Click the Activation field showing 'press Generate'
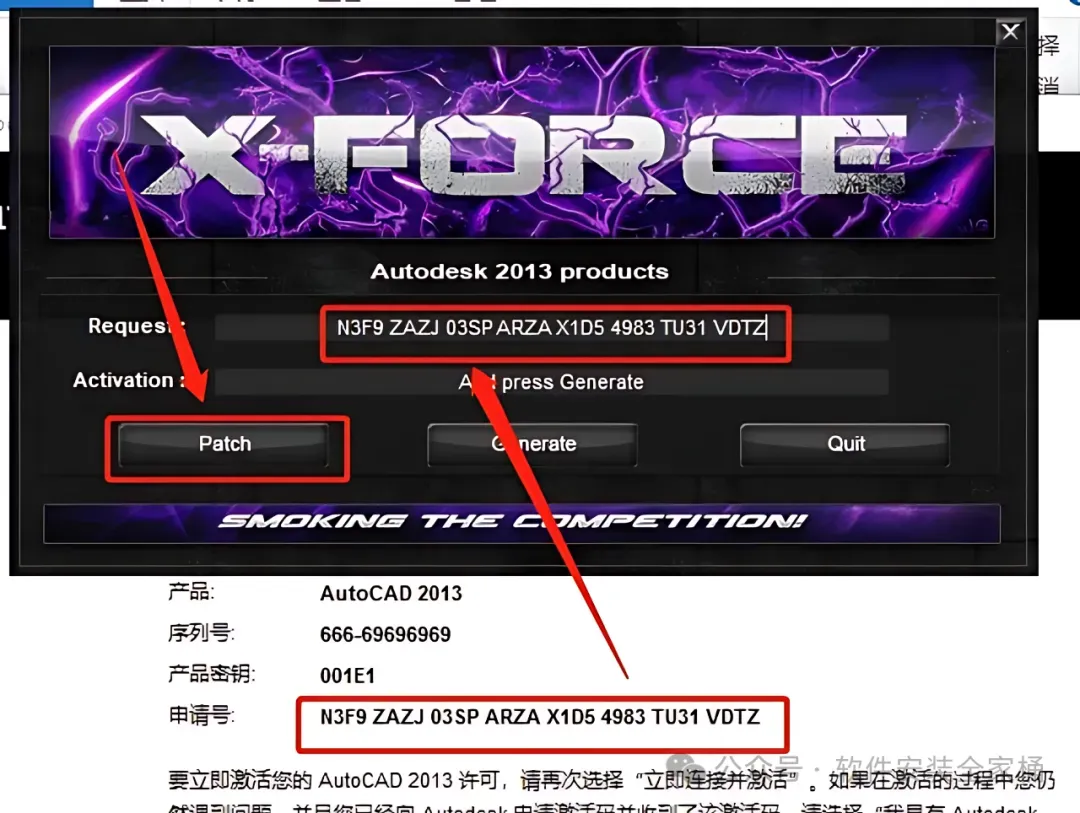The height and width of the screenshot is (813, 1080). tap(552, 382)
